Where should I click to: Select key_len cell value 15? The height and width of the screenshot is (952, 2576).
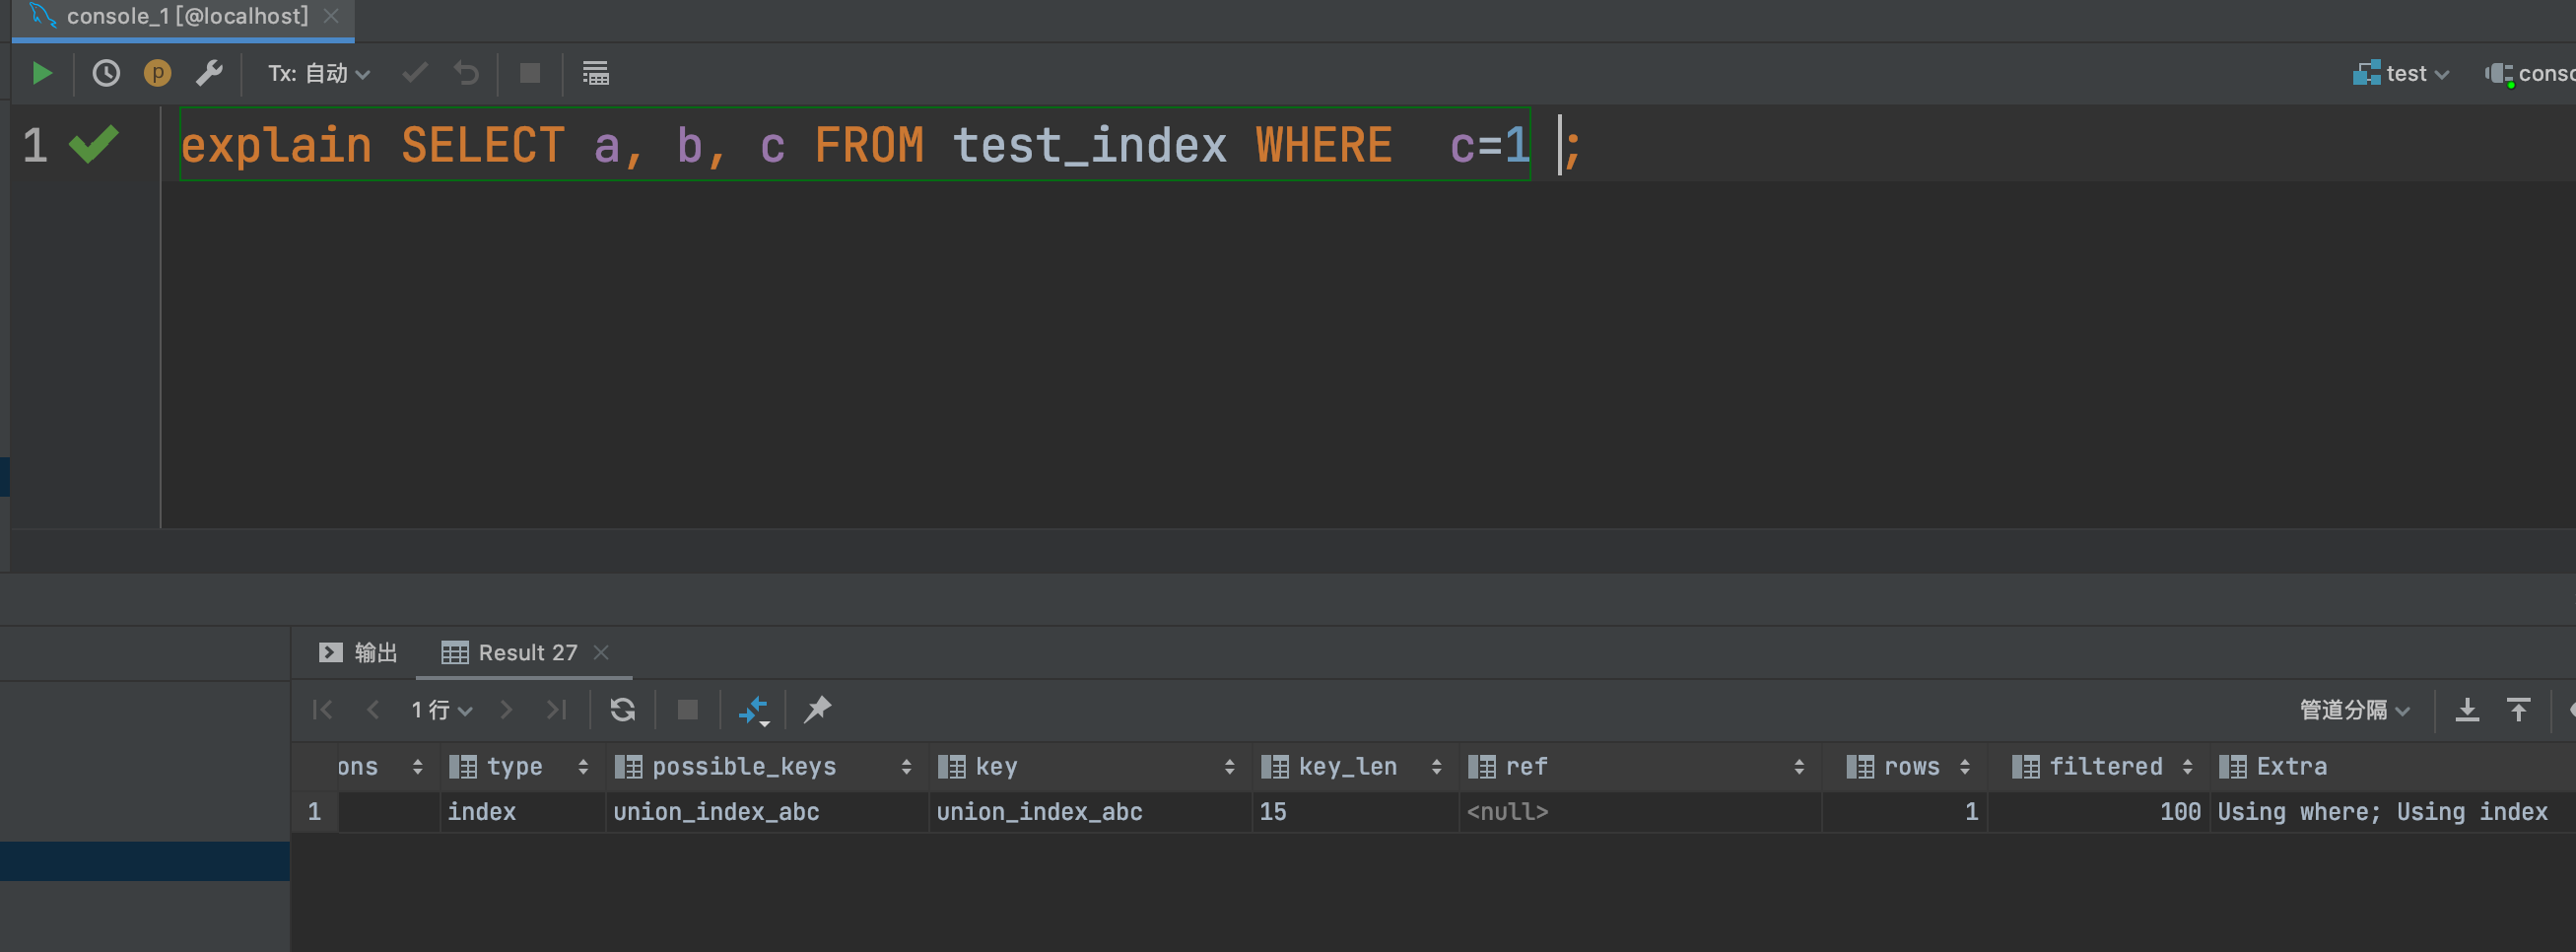1354,812
